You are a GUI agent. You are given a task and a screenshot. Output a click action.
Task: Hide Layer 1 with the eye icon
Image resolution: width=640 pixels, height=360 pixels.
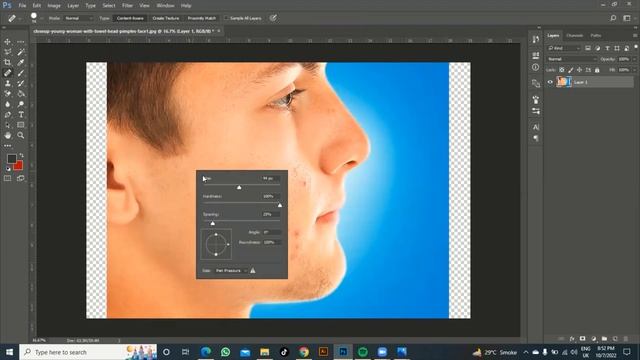pos(550,82)
